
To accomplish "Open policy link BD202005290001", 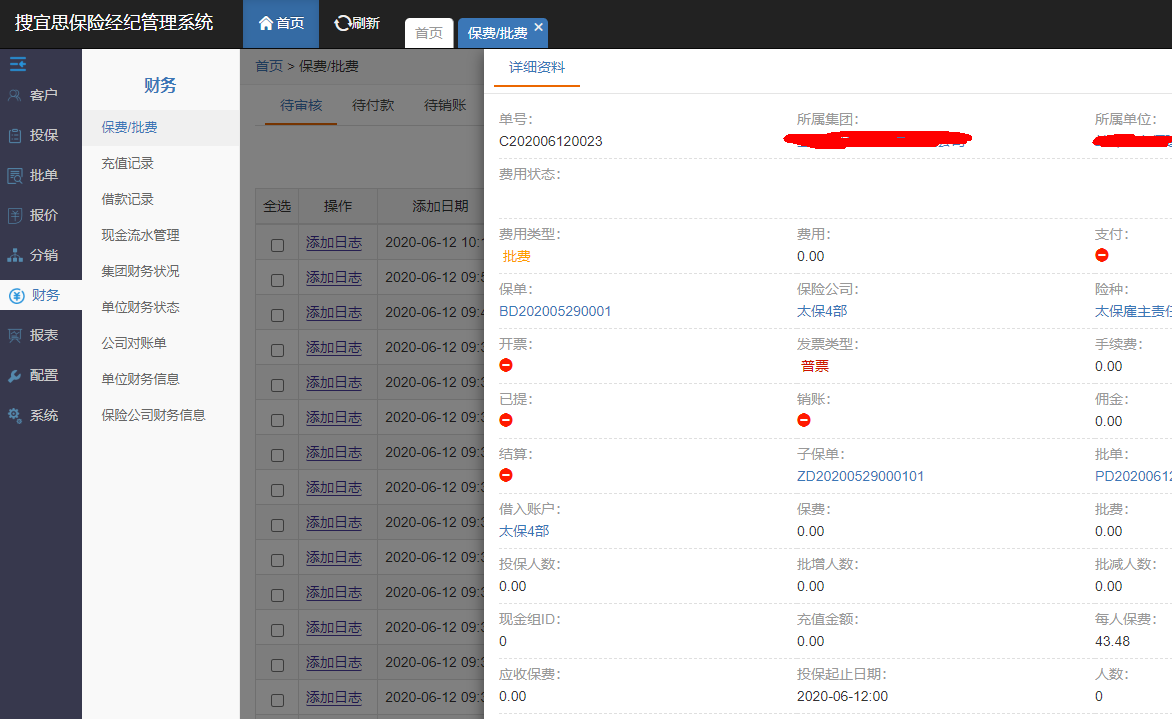I will pyautogui.click(x=555, y=311).
